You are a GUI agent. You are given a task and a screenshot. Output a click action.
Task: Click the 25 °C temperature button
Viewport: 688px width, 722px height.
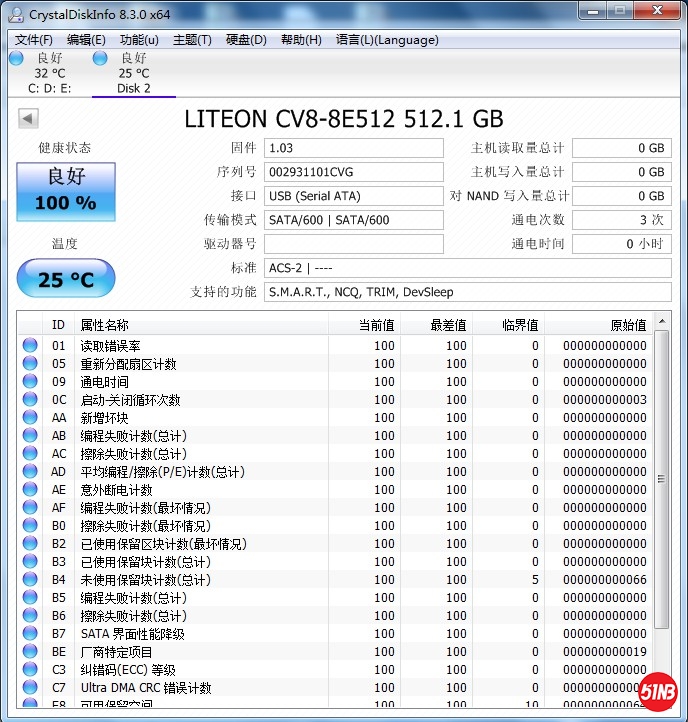coord(66,279)
